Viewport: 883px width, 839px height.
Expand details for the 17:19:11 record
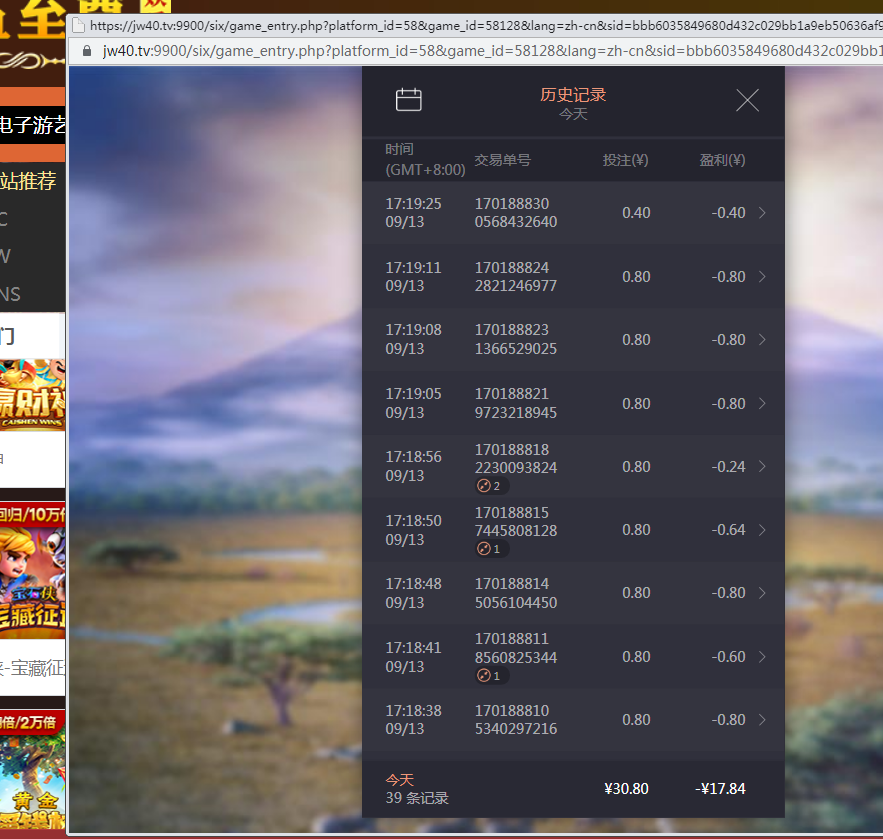[x=762, y=276]
